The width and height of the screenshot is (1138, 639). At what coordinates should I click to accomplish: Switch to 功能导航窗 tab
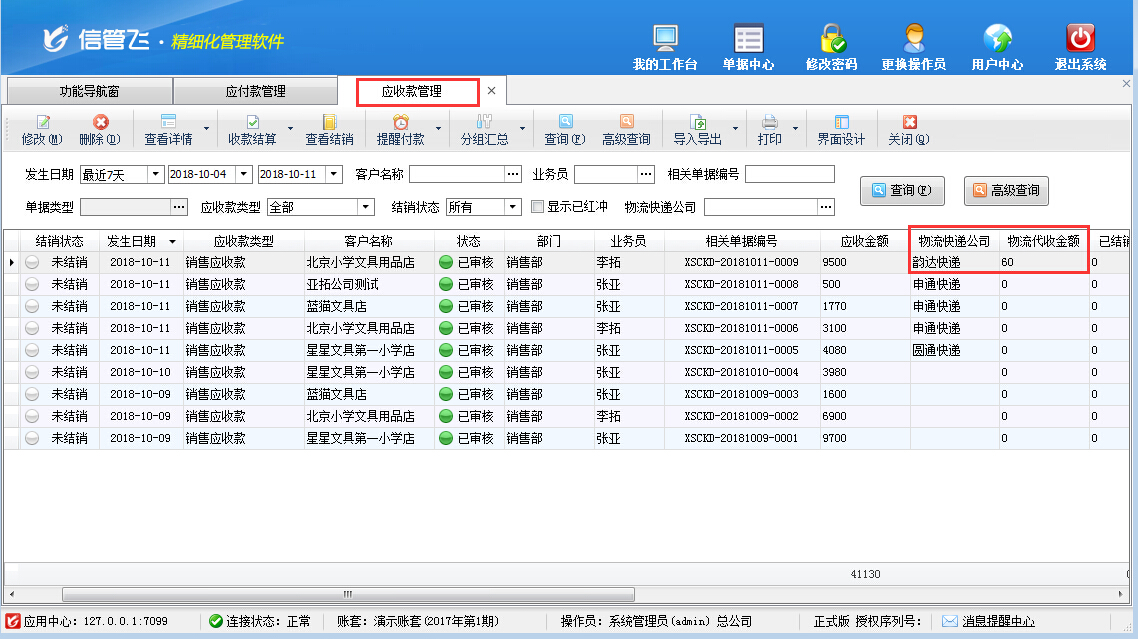click(x=89, y=91)
